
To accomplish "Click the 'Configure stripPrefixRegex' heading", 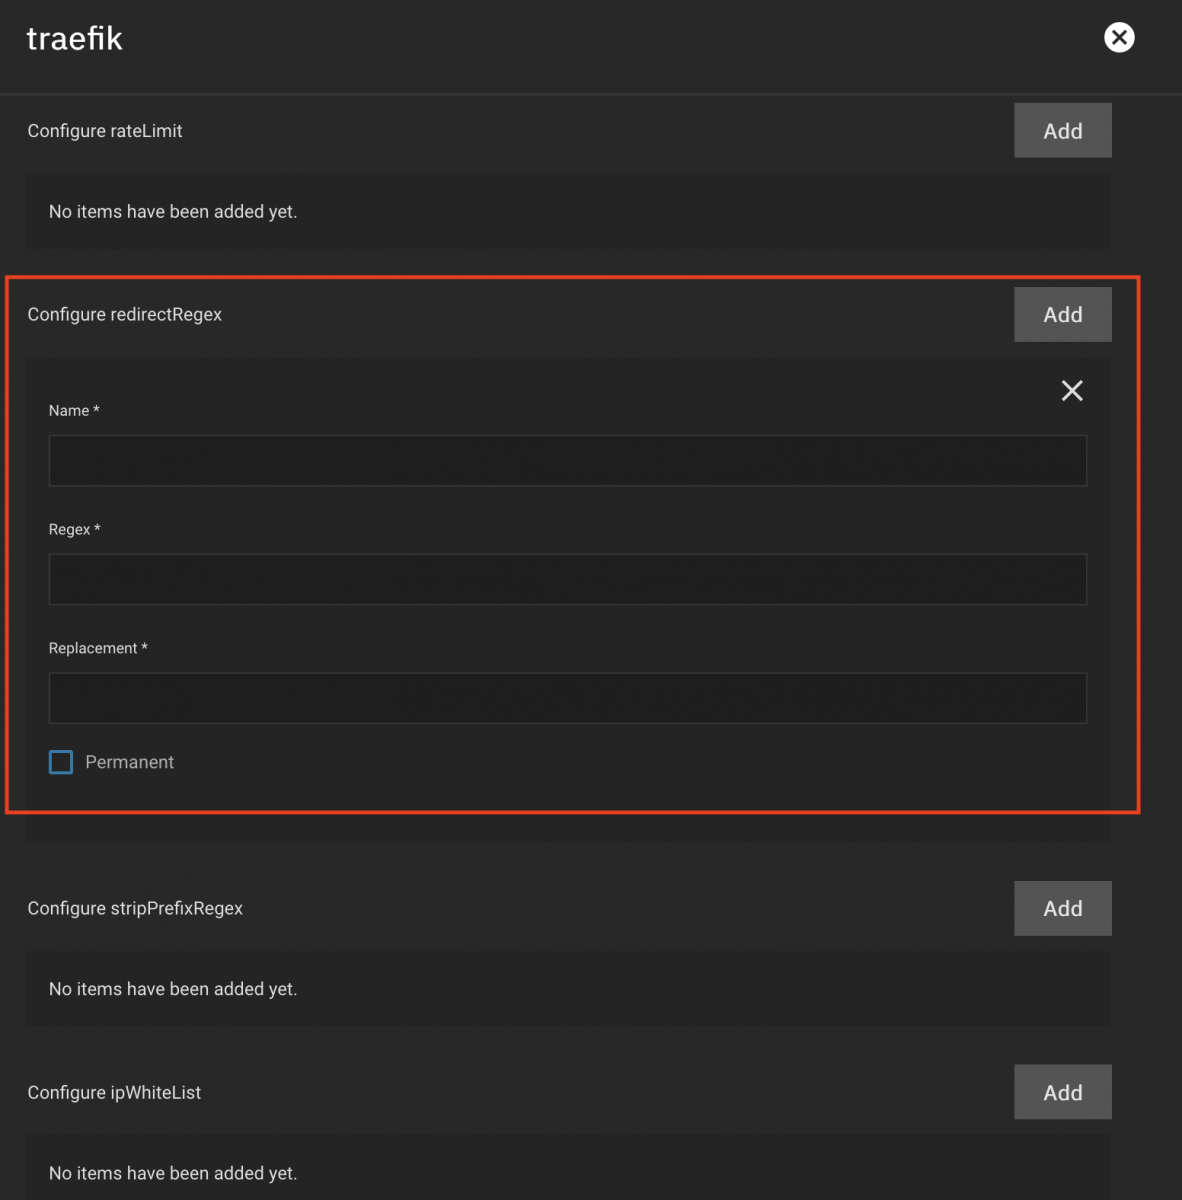I will pos(135,908).
